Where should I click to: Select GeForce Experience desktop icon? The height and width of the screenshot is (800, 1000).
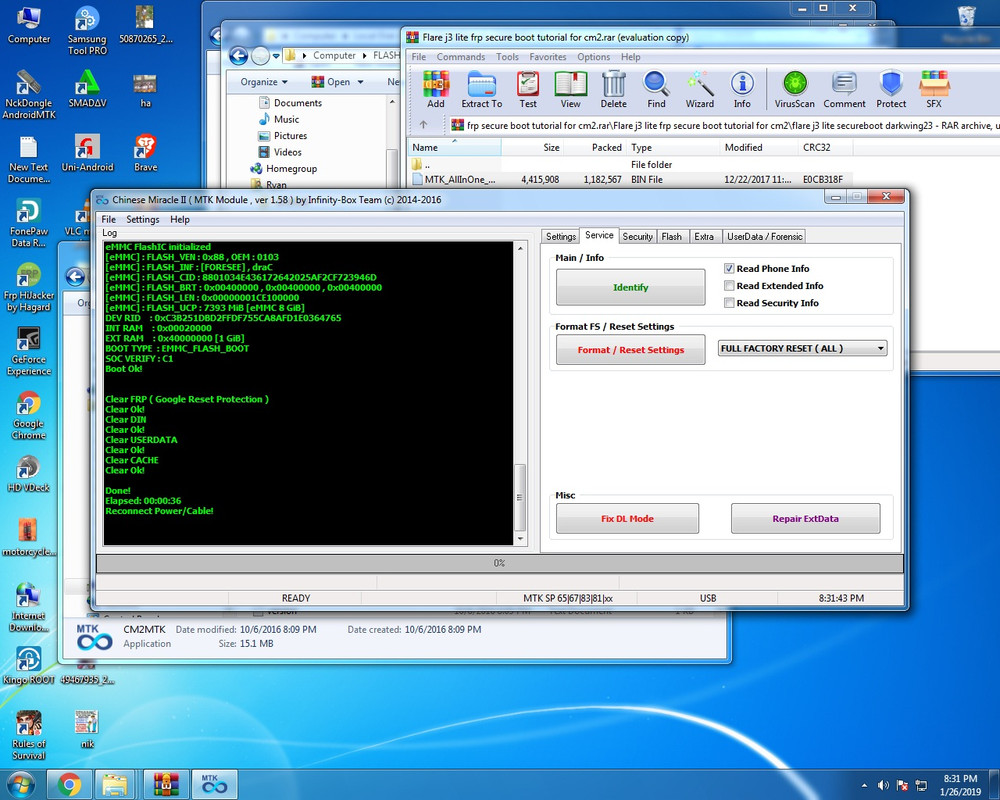click(29, 351)
